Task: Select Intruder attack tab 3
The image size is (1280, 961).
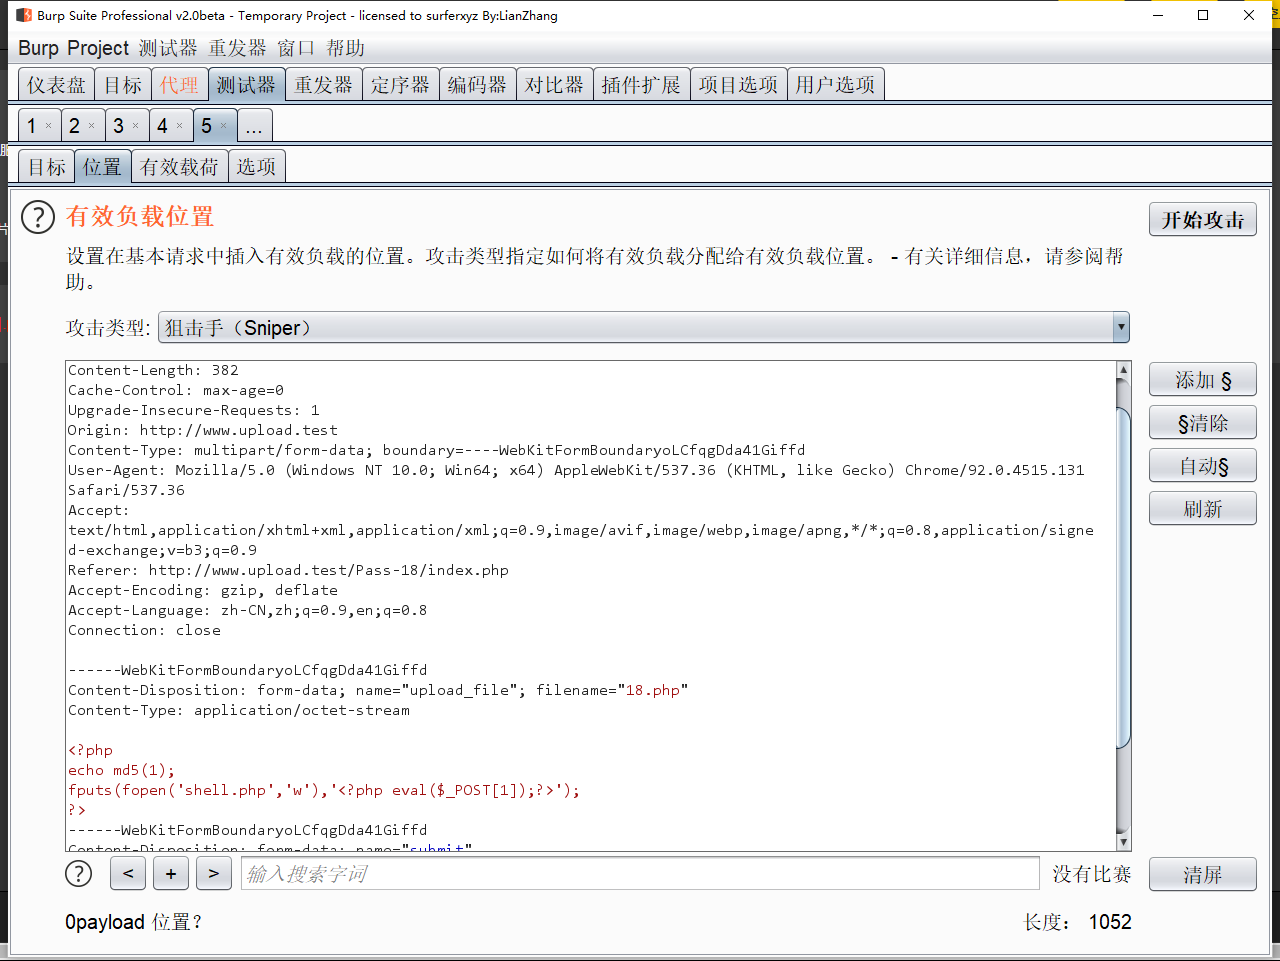Action: (x=119, y=126)
